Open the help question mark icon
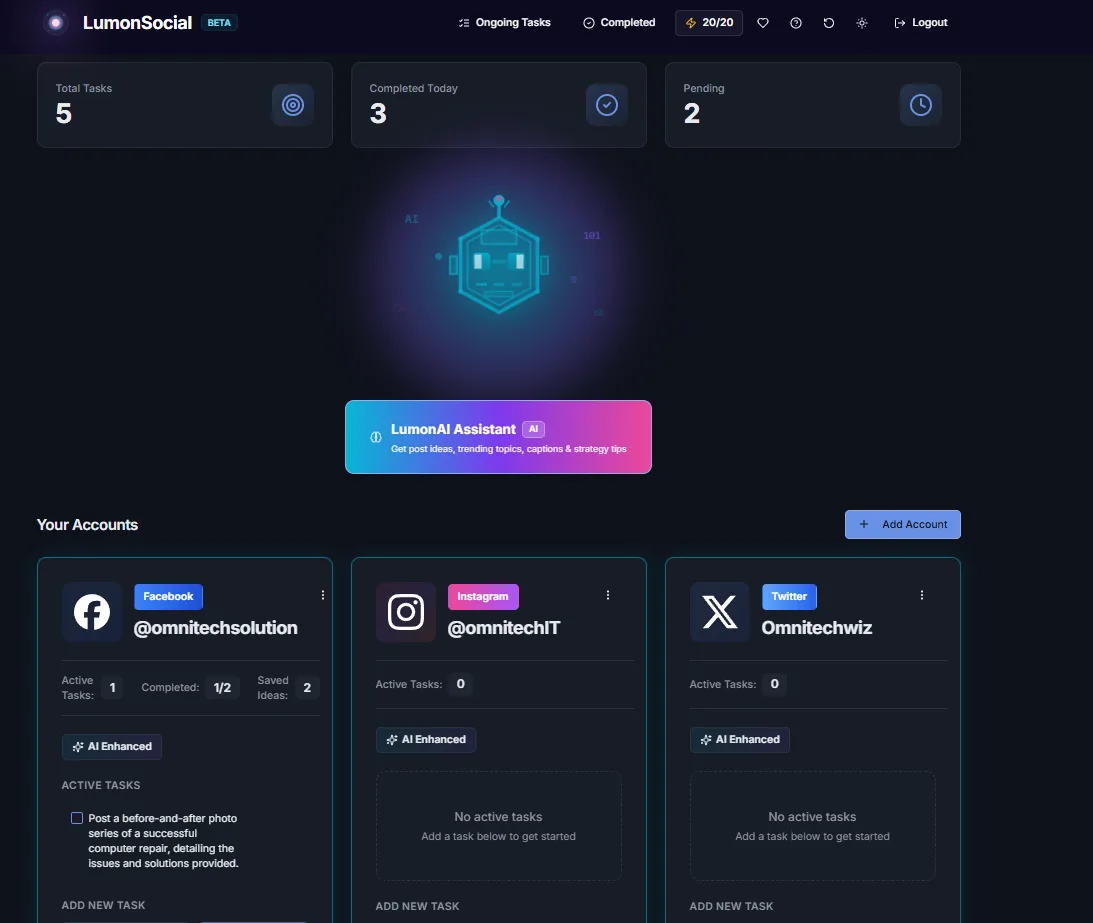 coord(795,23)
